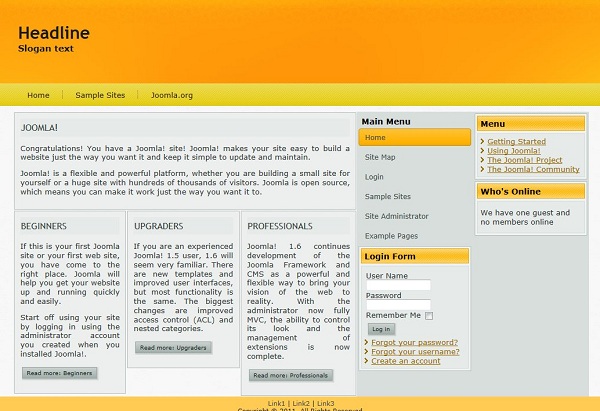Open Site Map in the Main Menu
The image size is (600, 411).
380,157
